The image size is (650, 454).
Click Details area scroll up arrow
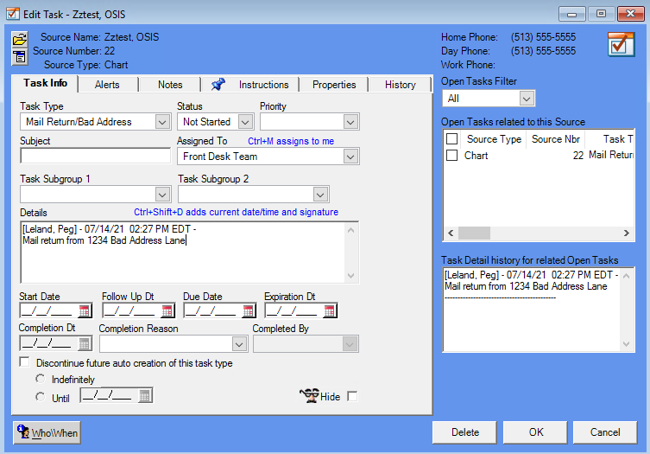click(351, 230)
